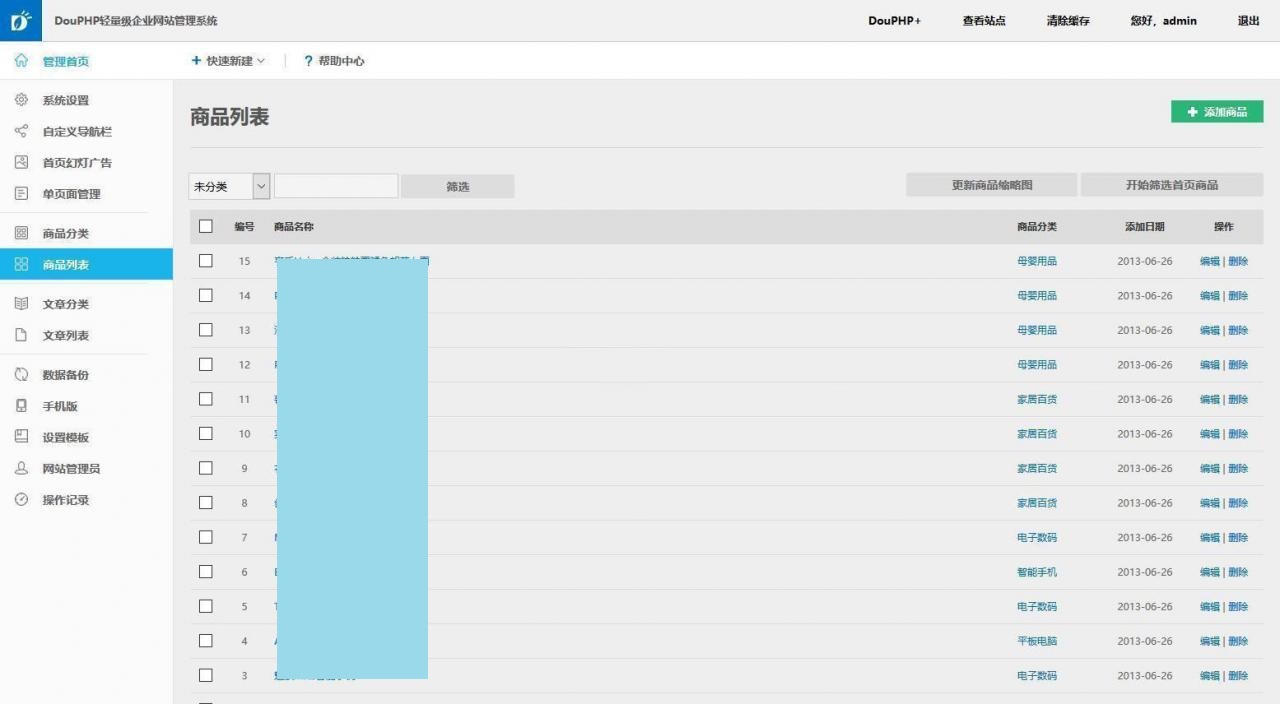Click DouPHP+ in the top bar
Viewport: 1280px width, 704px height.
click(894, 20)
